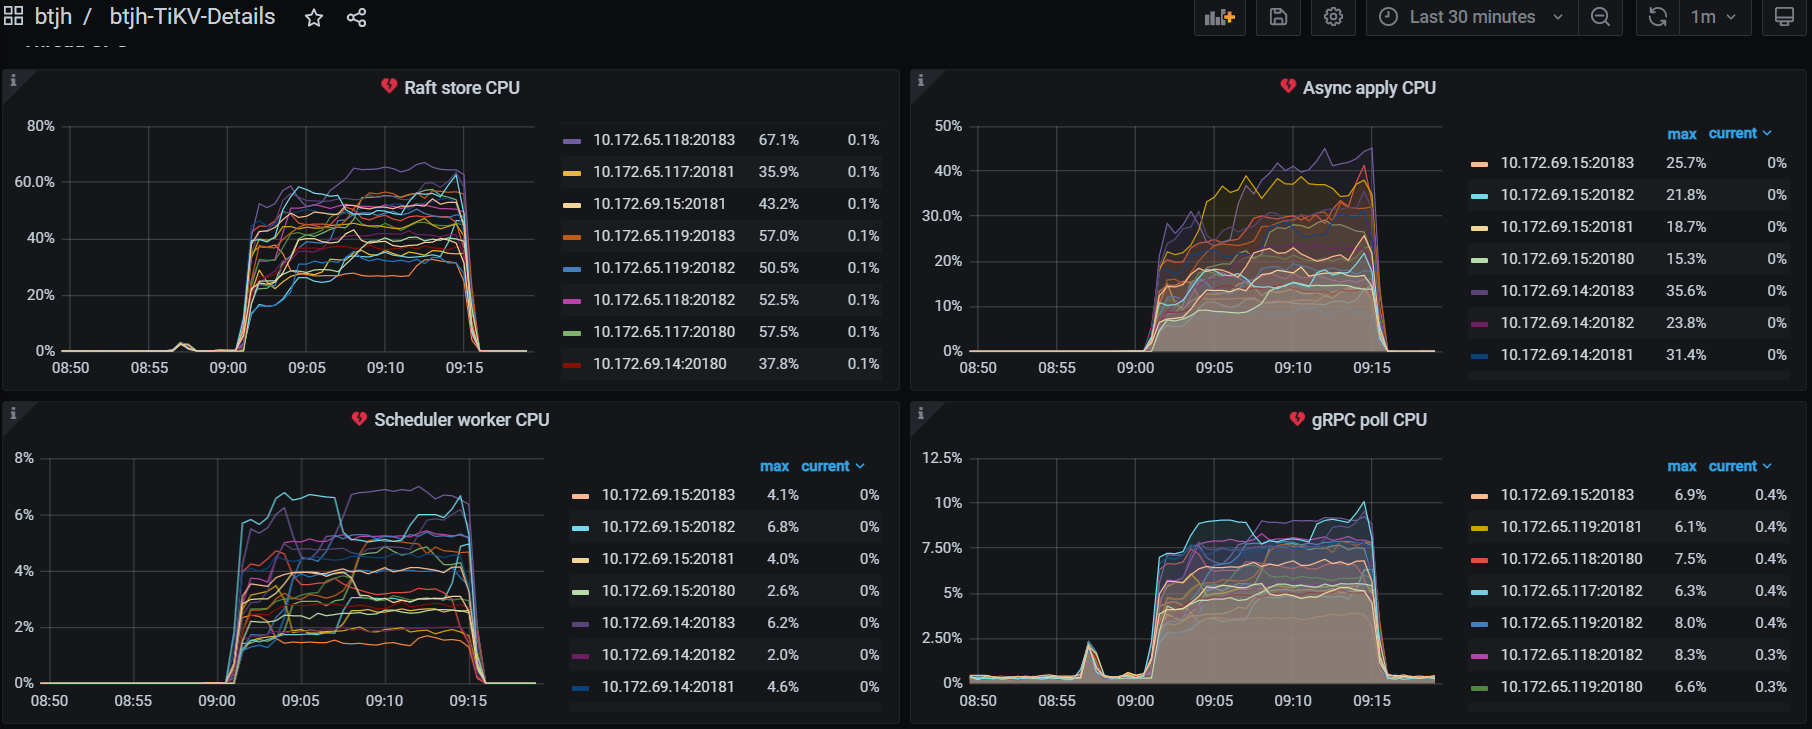The height and width of the screenshot is (729, 1812).
Task: Open the dashboards grid icon
Action: (x=14, y=17)
